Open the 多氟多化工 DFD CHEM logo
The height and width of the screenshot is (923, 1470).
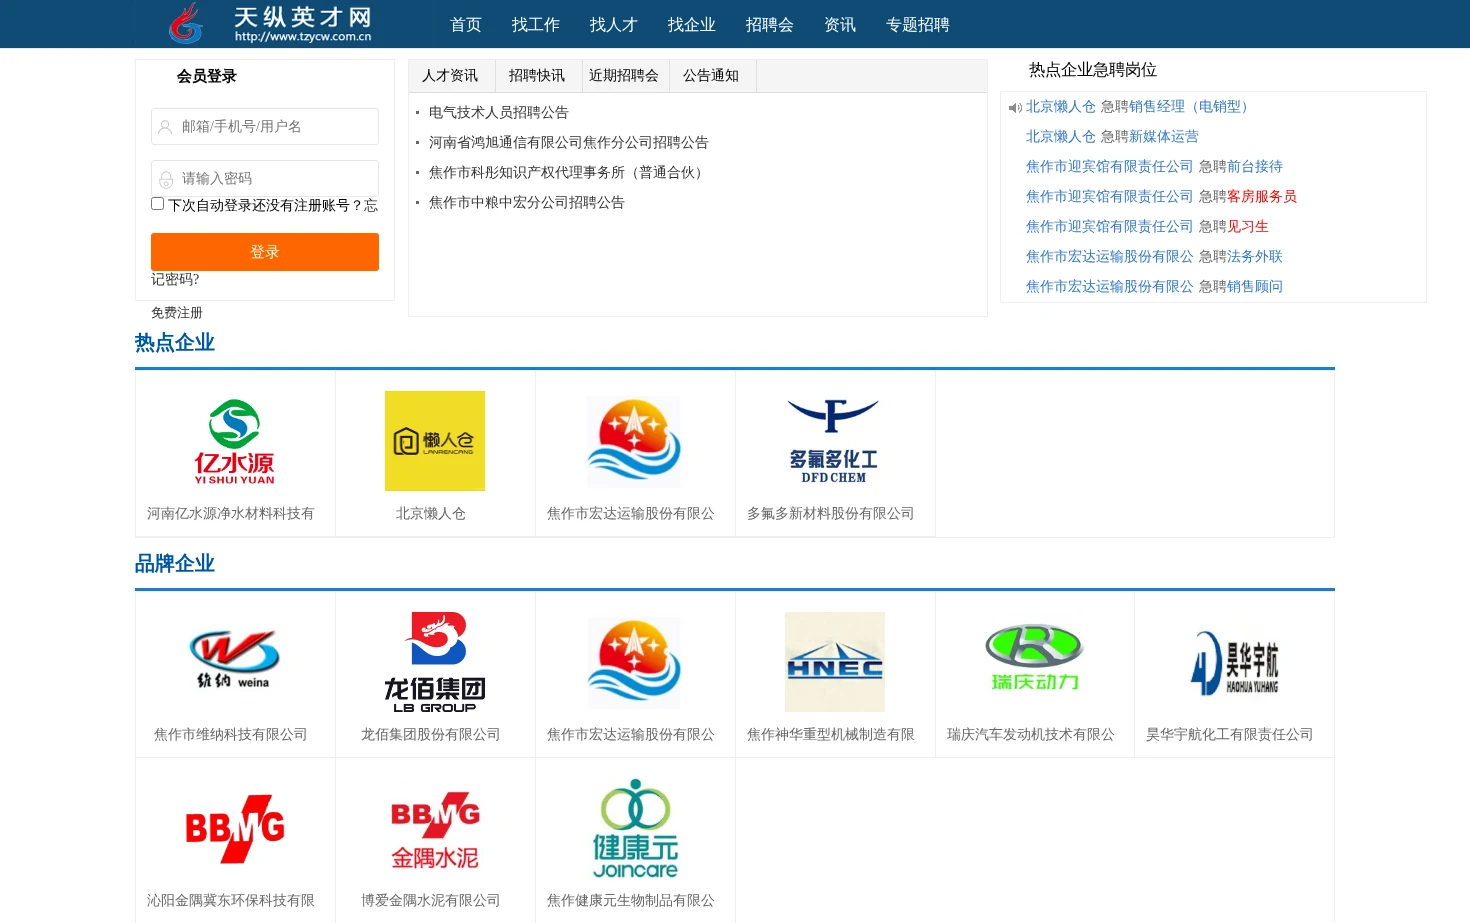835,441
